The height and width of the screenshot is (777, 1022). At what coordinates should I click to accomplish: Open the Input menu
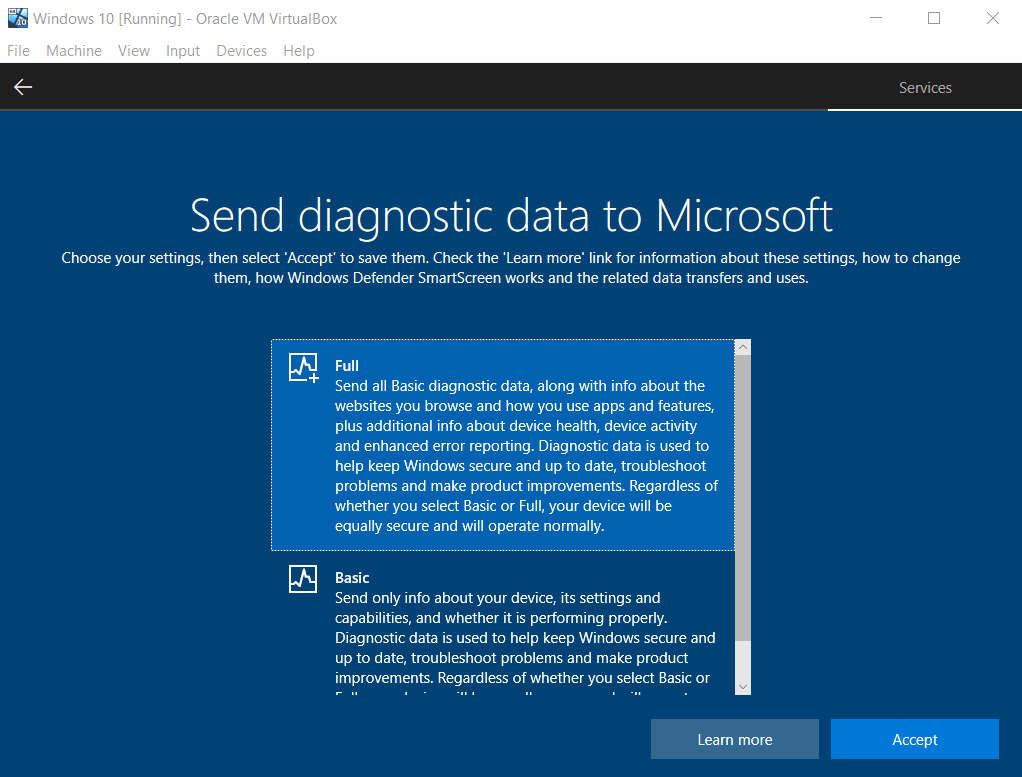click(182, 51)
